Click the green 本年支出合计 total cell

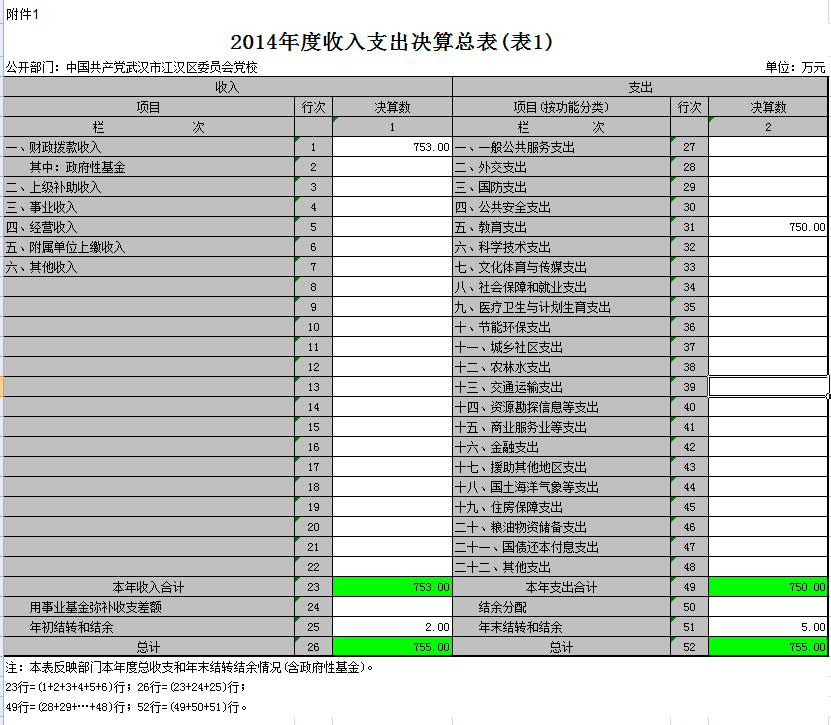click(x=768, y=587)
